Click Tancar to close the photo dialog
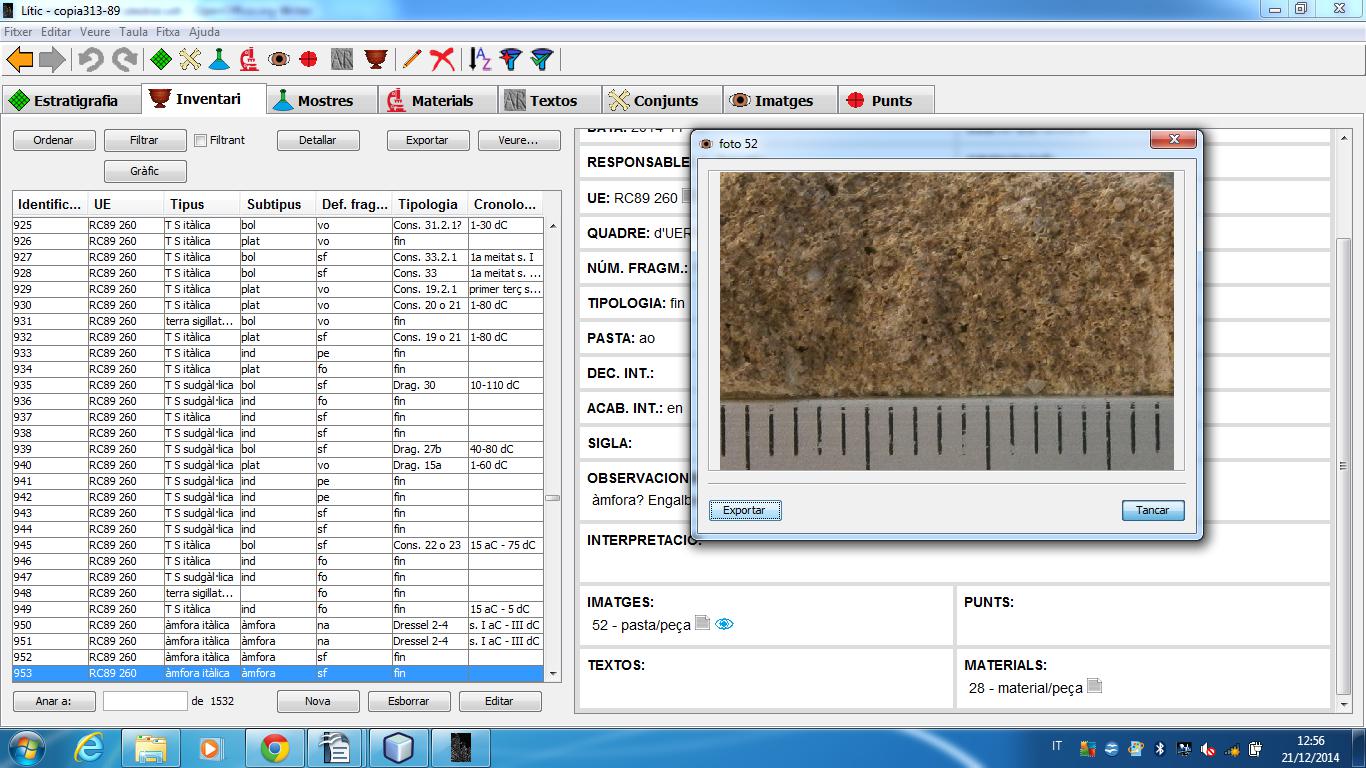 tap(1152, 510)
